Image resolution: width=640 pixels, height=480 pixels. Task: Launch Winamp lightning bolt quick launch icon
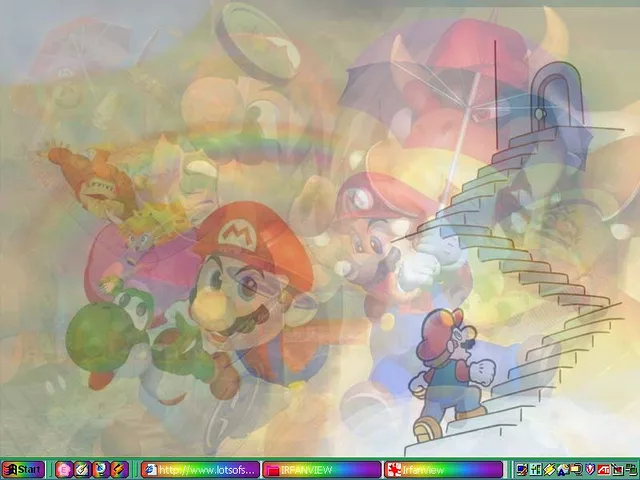click(x=120, y=469)
